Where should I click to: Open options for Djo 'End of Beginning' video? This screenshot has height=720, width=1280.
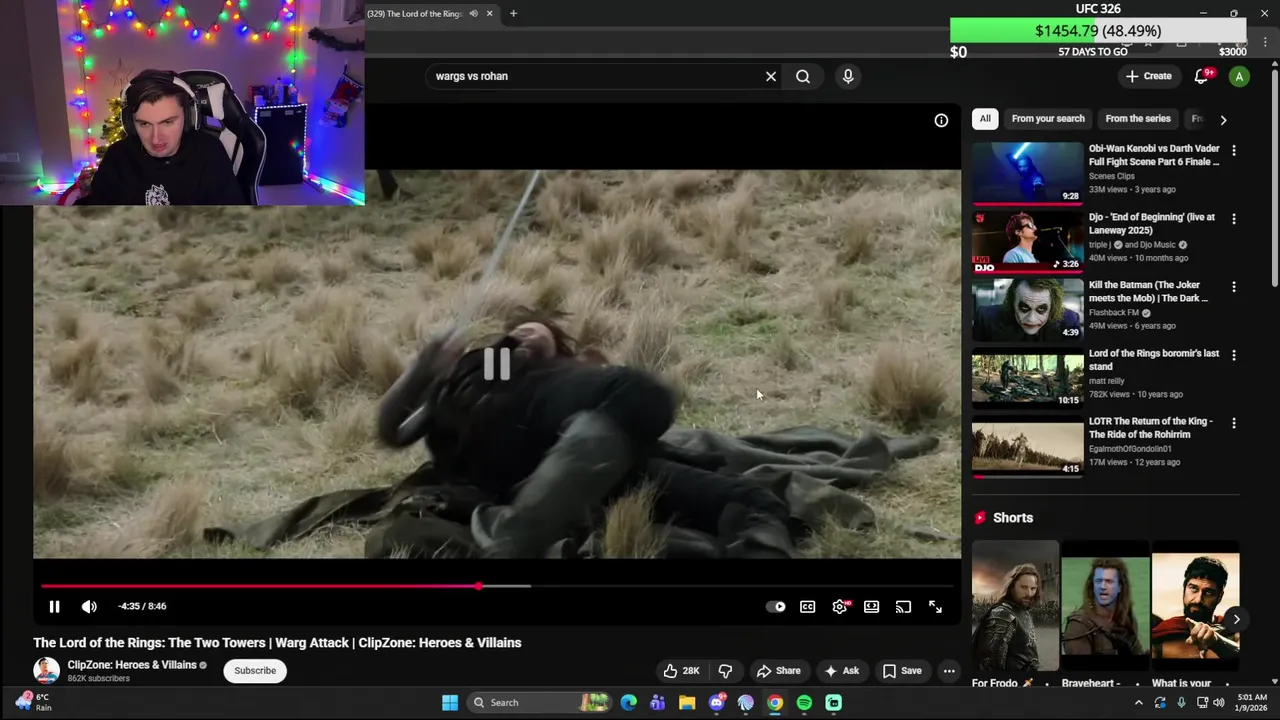(1234, 218)
